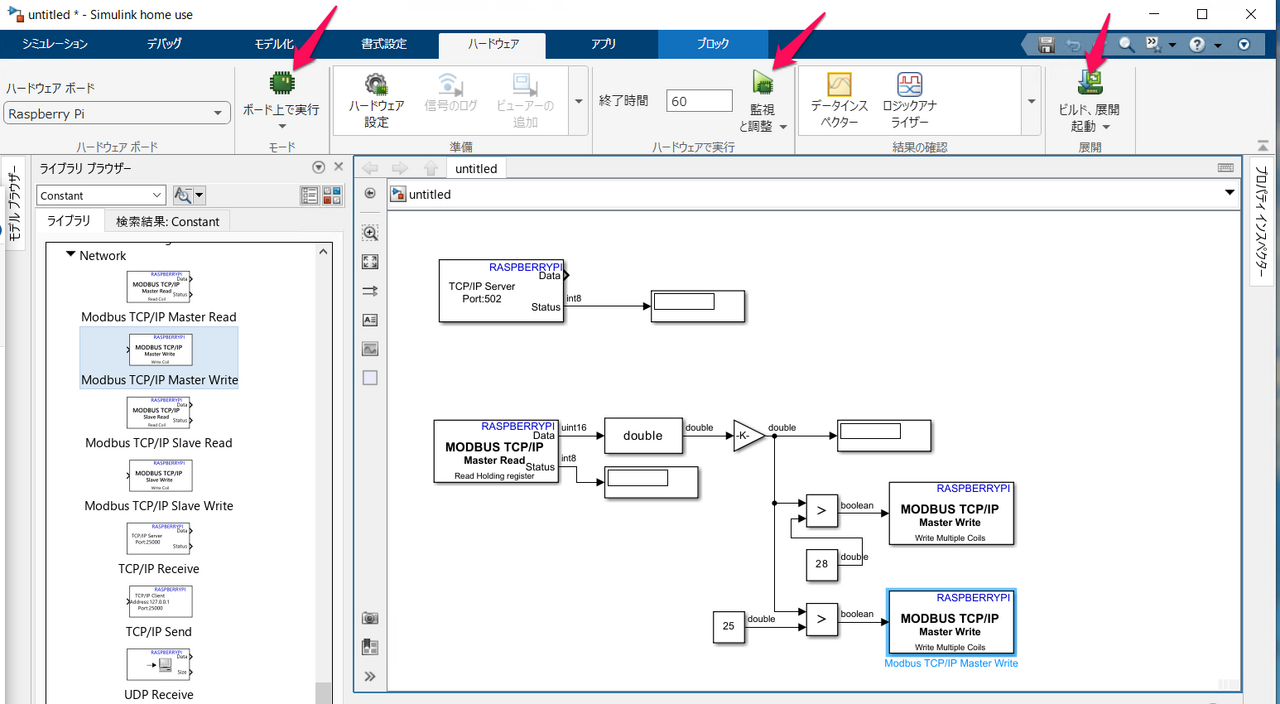
Task: Open the Hardware Settings (ハードウェア設定) gear icon
Action: click(376, 85)
